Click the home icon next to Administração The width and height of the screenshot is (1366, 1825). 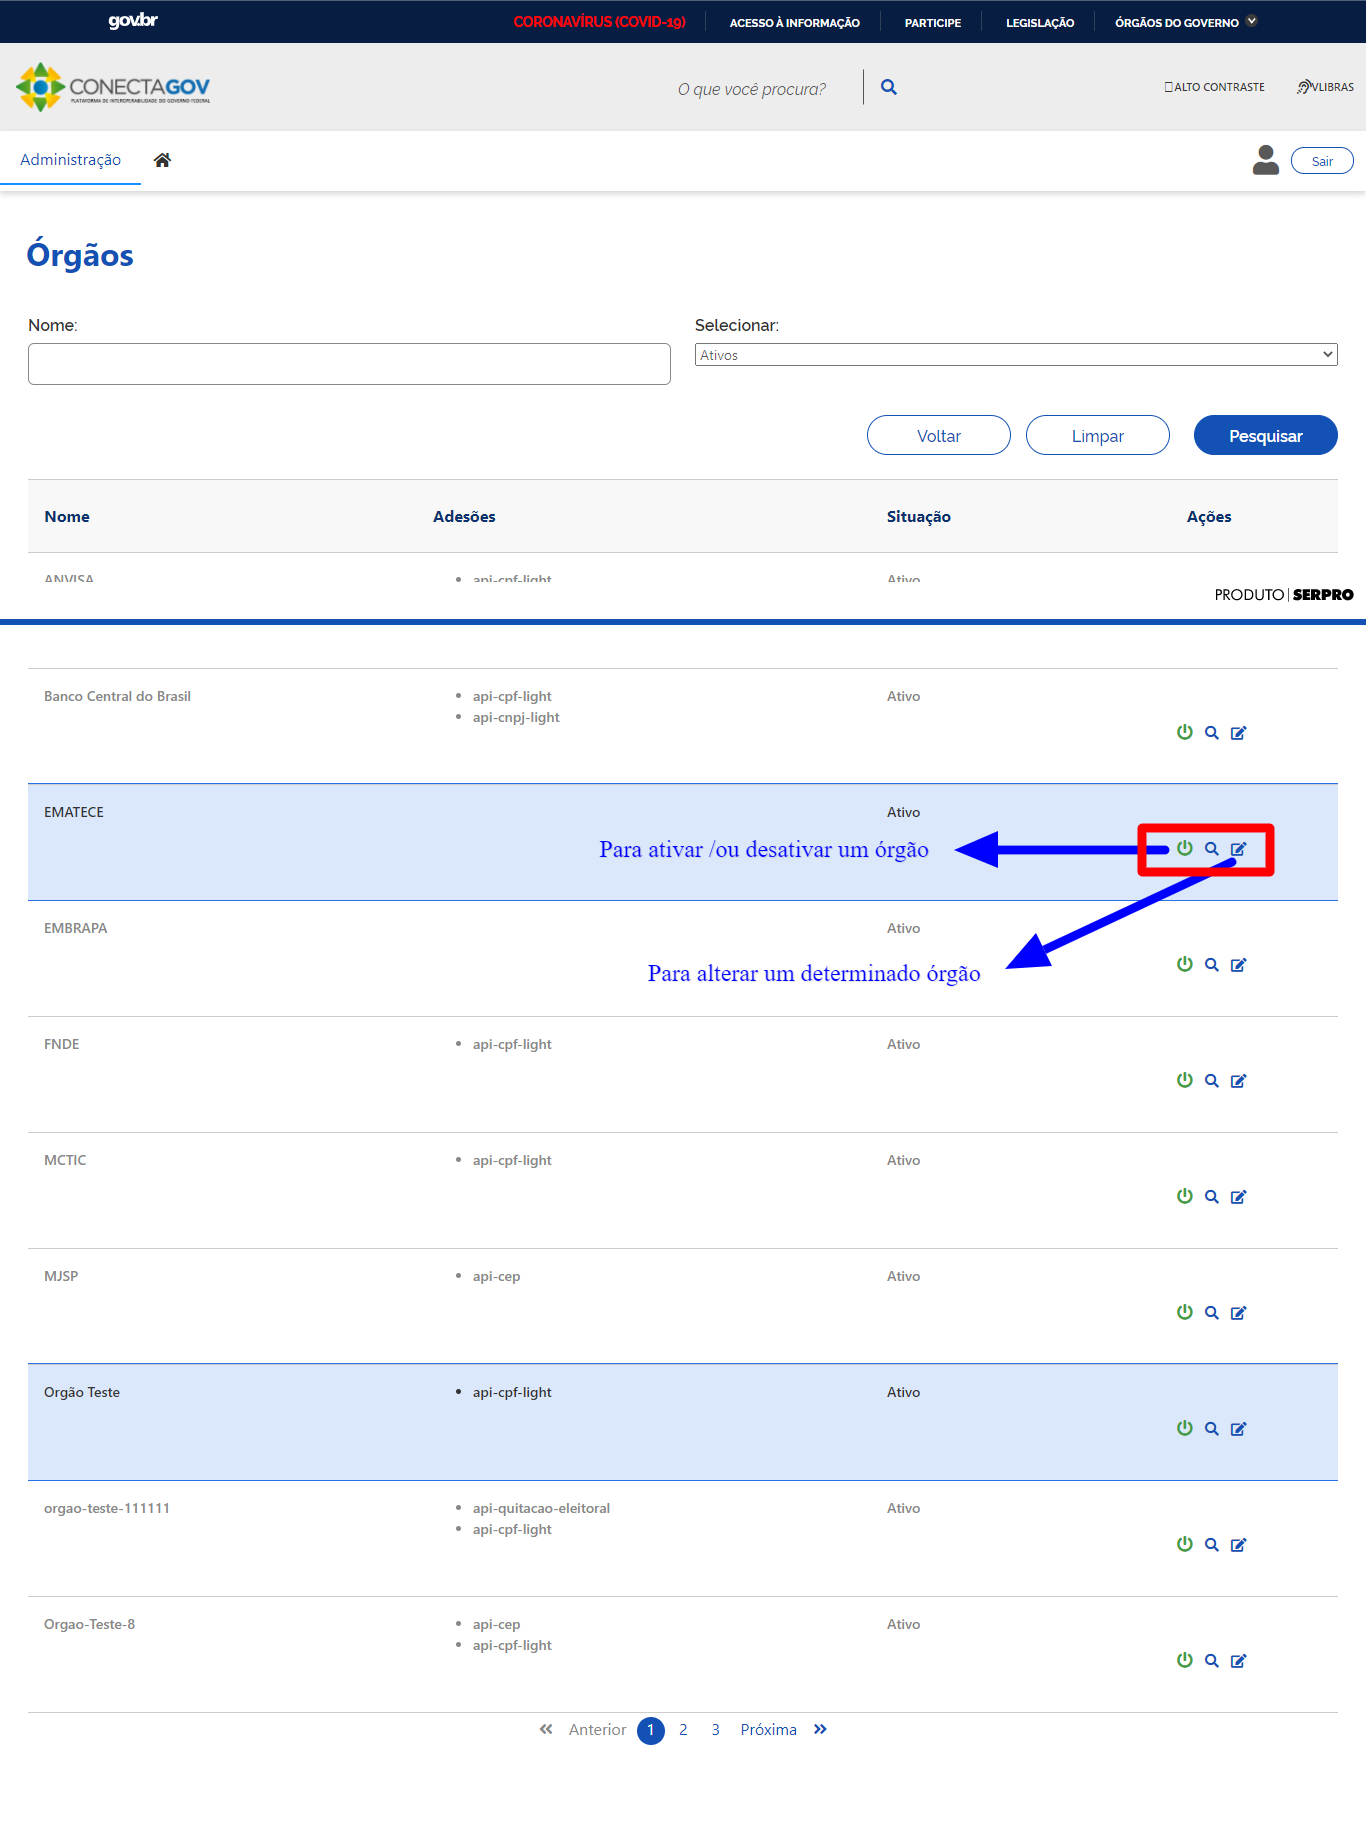[162, 160]
